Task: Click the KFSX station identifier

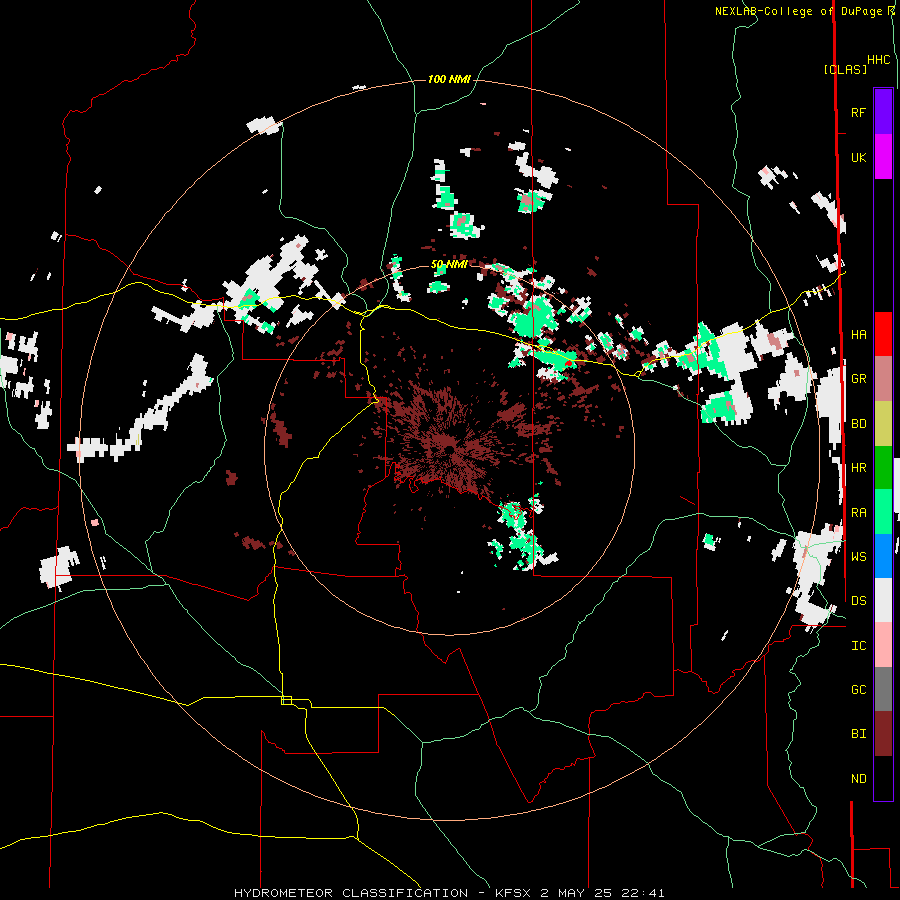Action: click(x=515, y=893)
